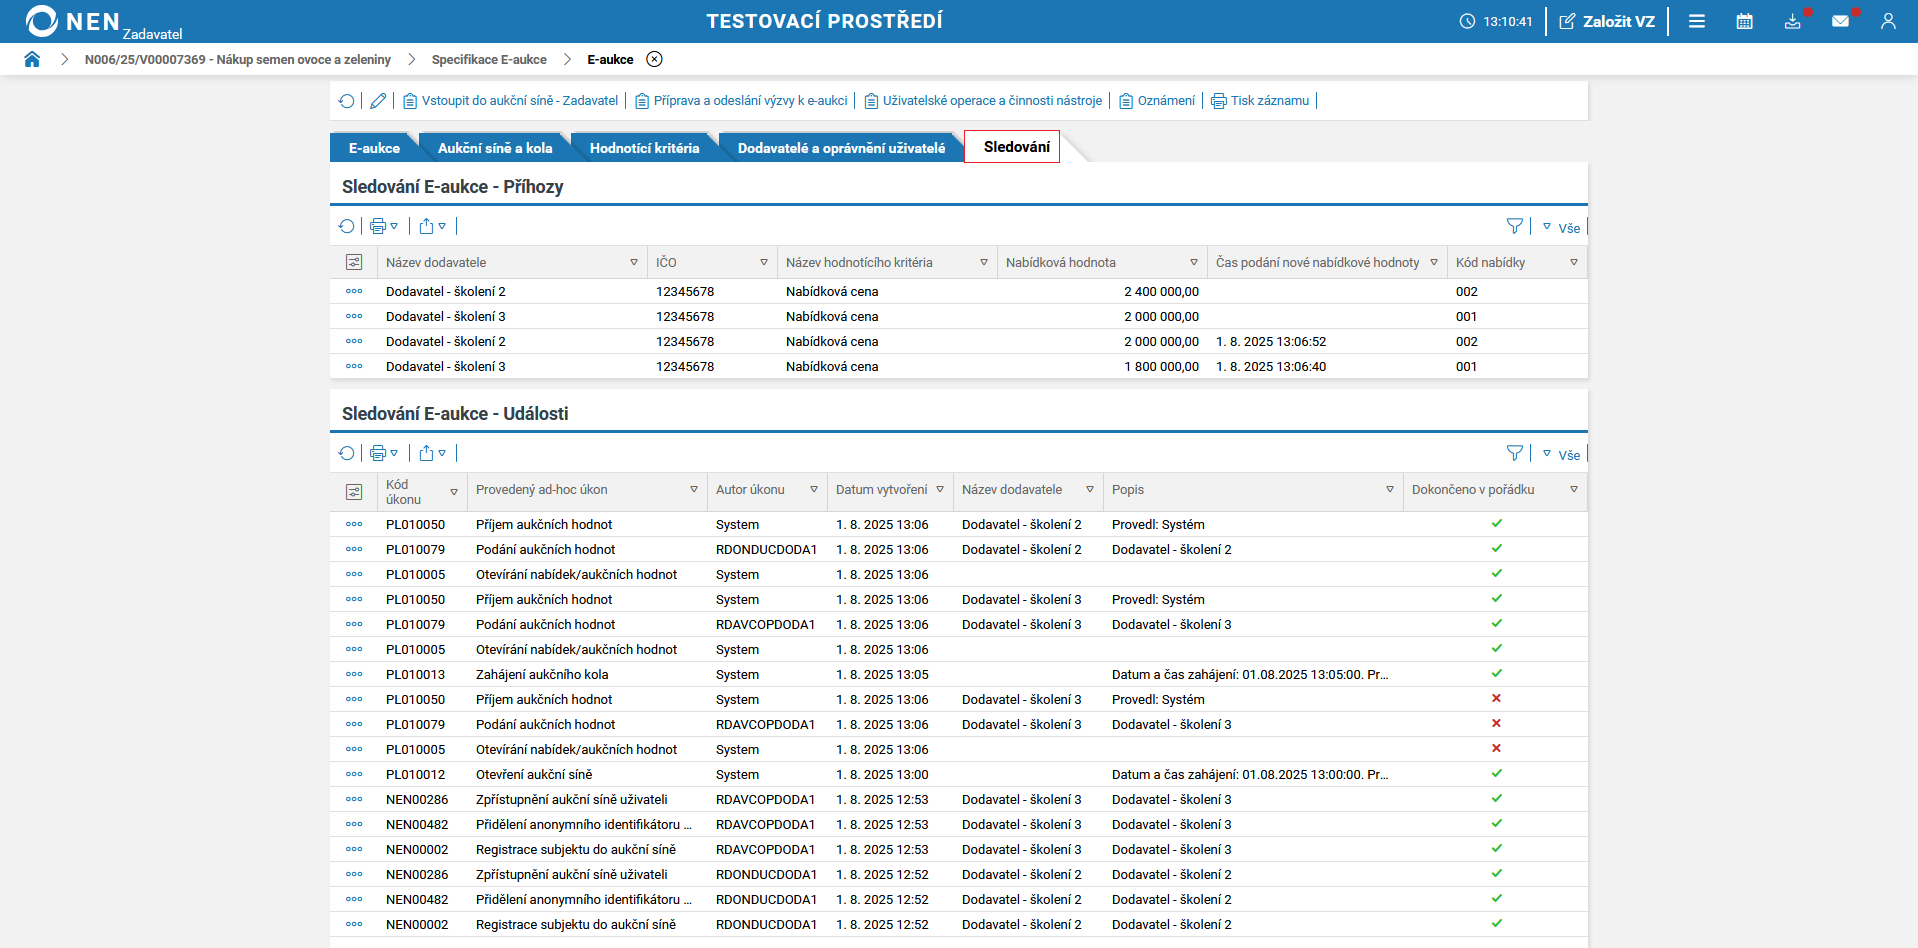The height and width of the screenshot is (948, 1918).
Task: Click the download icon in header
Action: 1792,21
